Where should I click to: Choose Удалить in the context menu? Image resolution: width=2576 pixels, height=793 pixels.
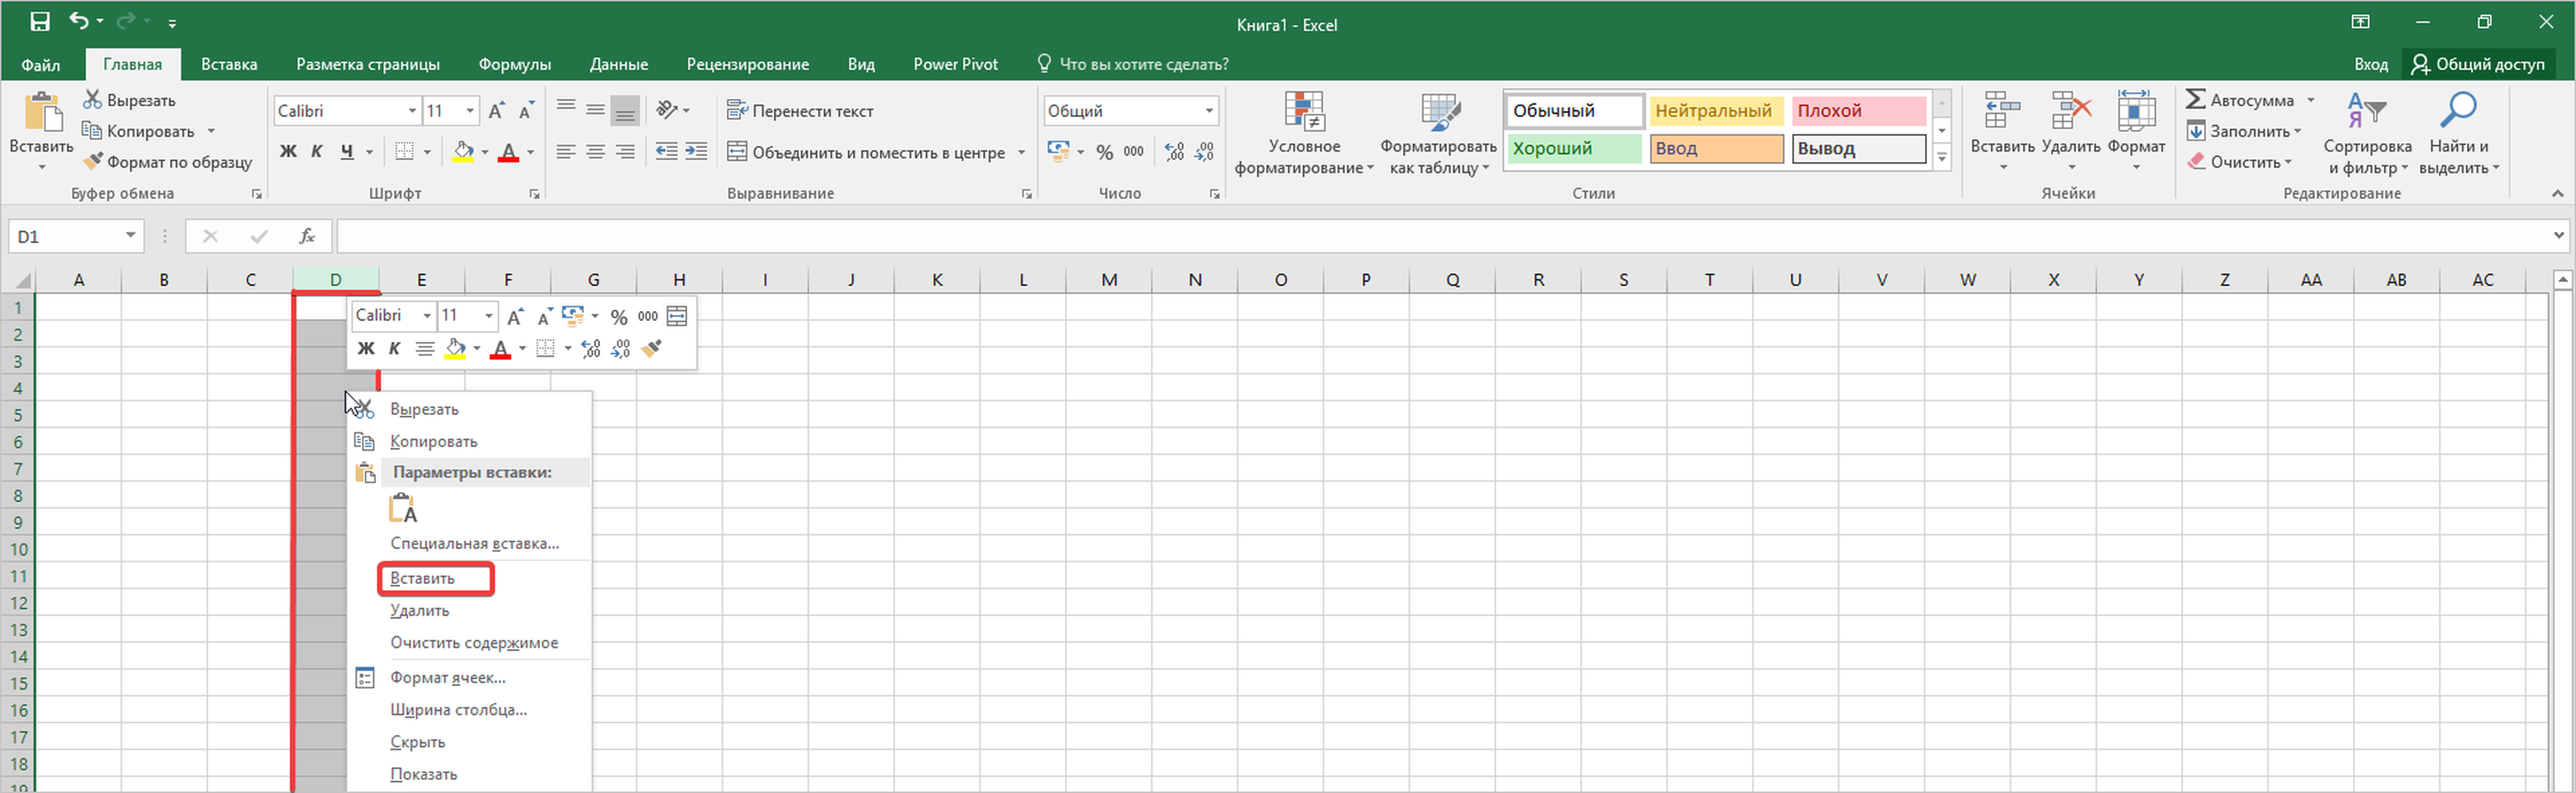pyautogui.click(x=420, y=610)
